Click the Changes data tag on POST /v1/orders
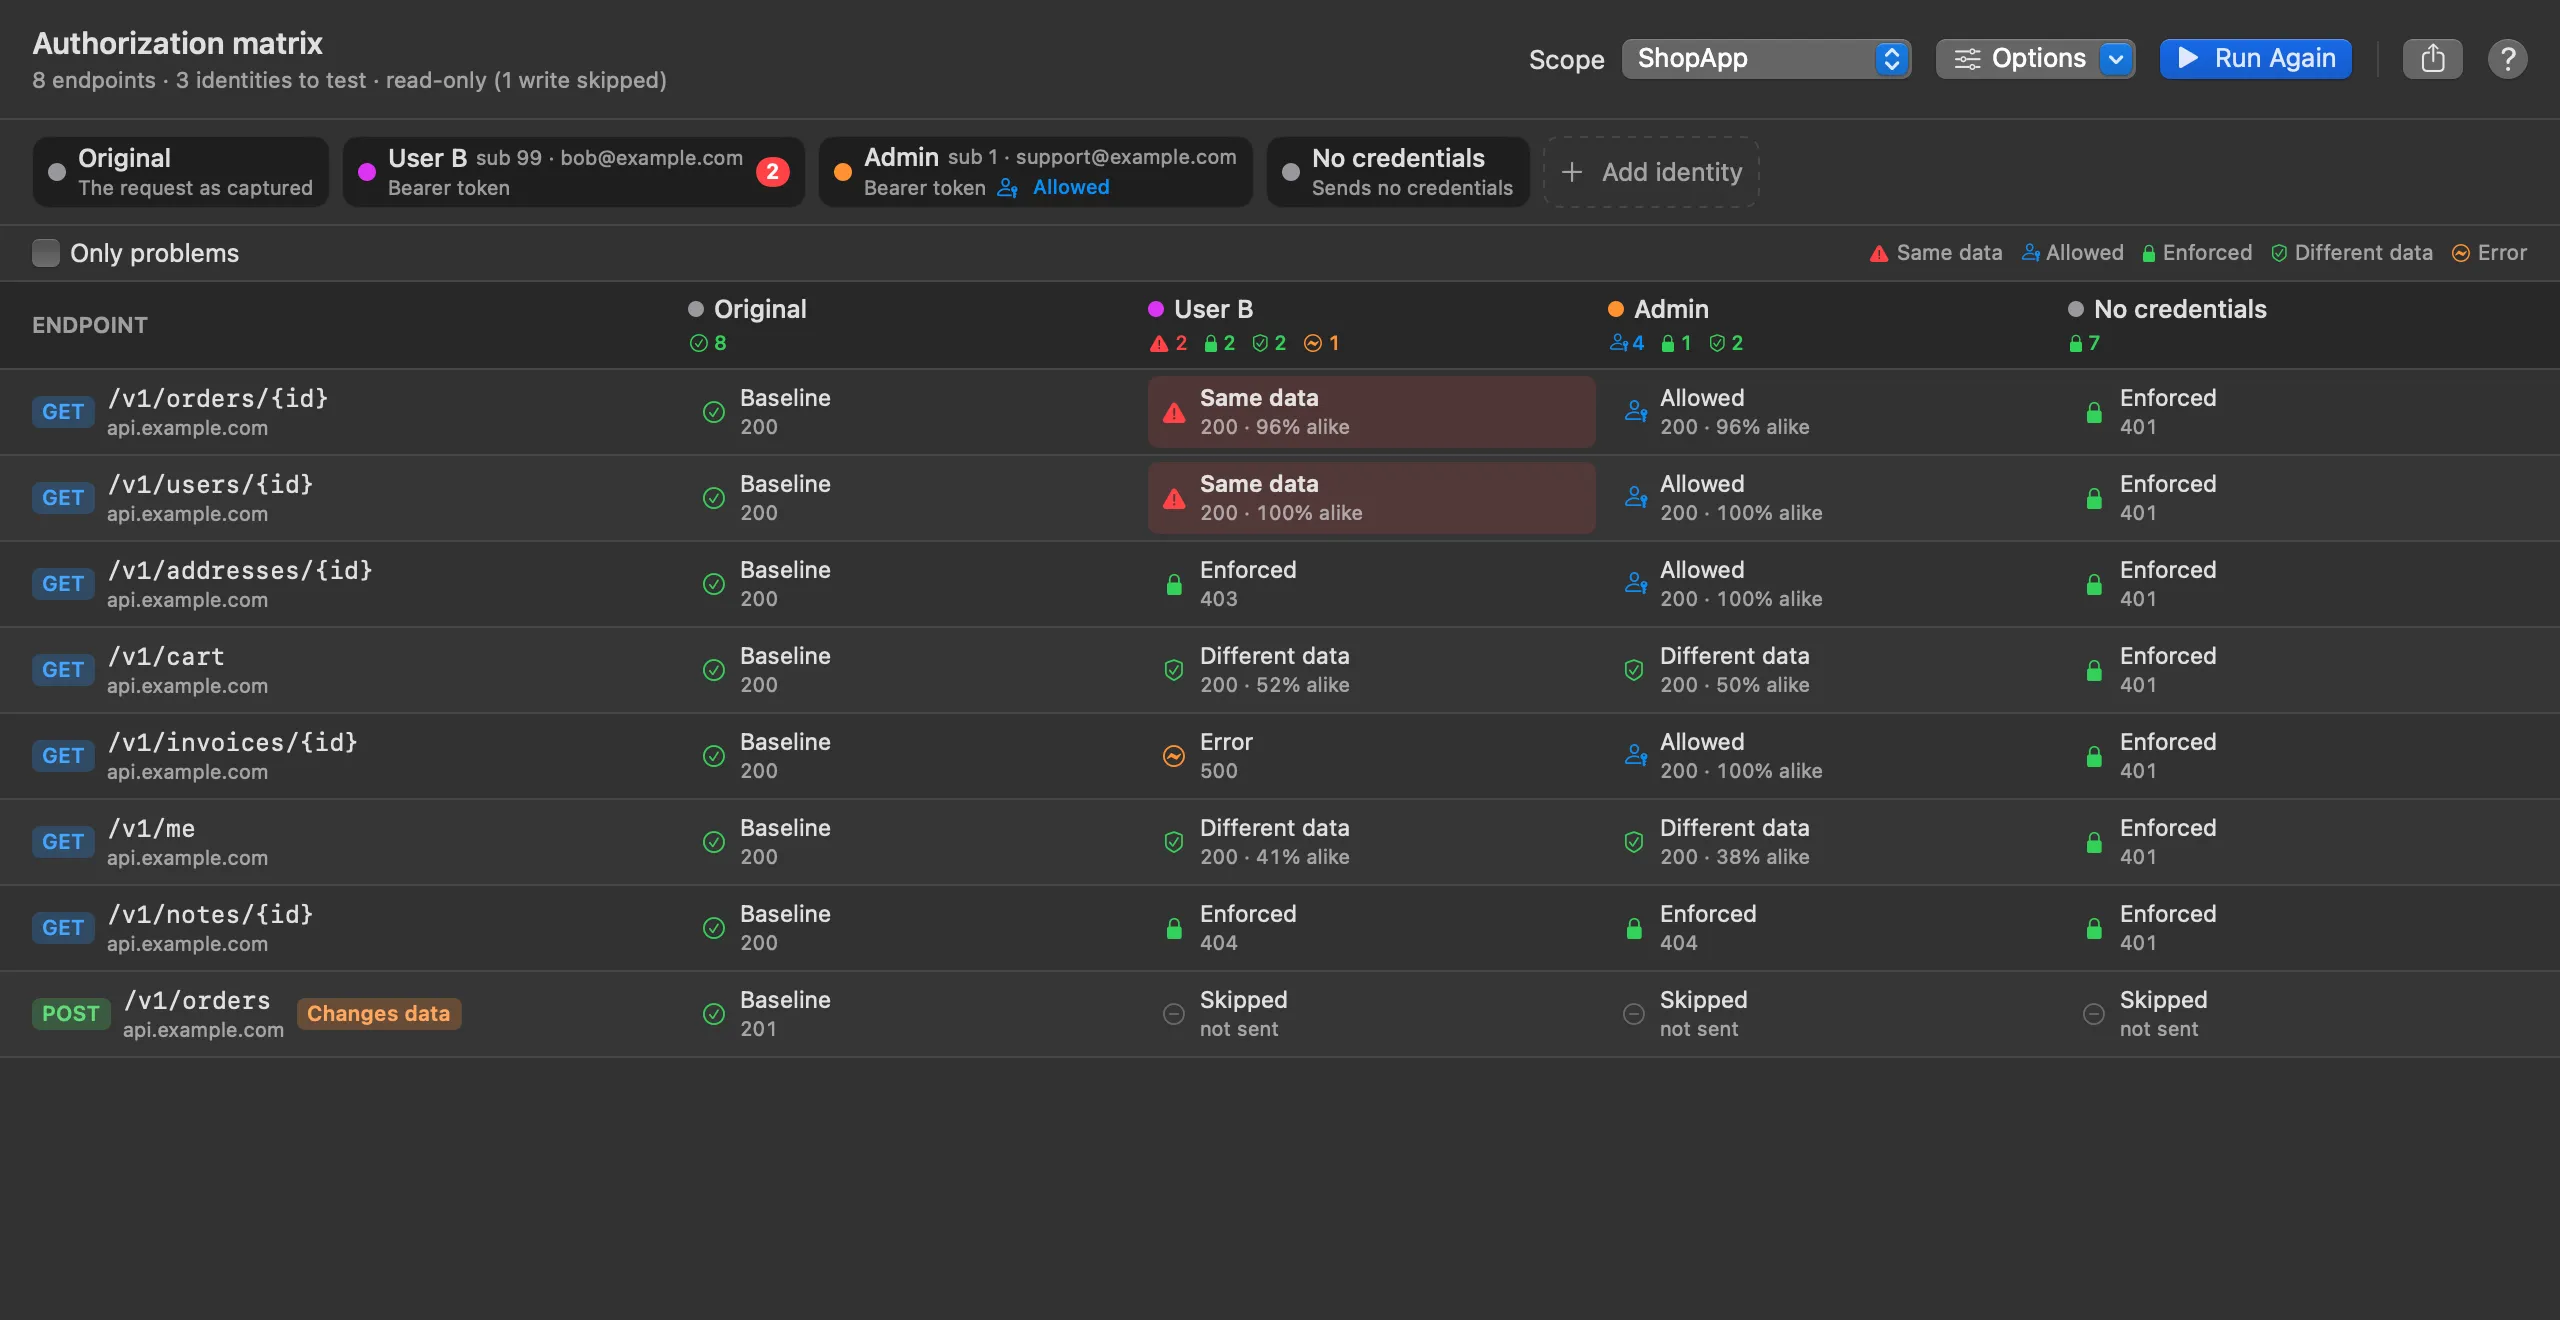This screenshot has height=1320, width=2560. (379, 1014)
